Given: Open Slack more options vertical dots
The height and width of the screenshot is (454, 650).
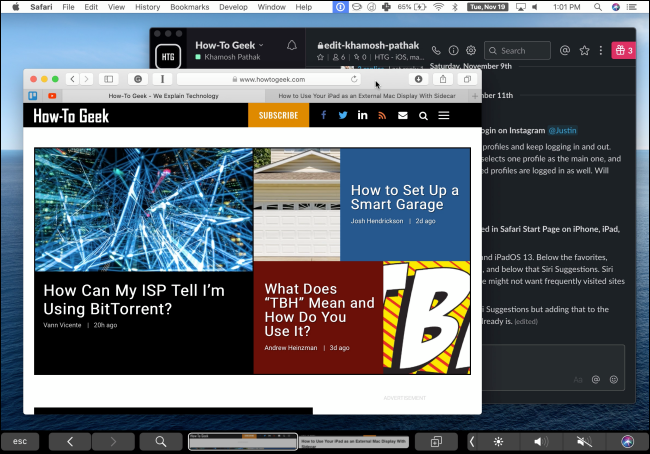Looking at the screenshot, I should click(x=601, y=51).
